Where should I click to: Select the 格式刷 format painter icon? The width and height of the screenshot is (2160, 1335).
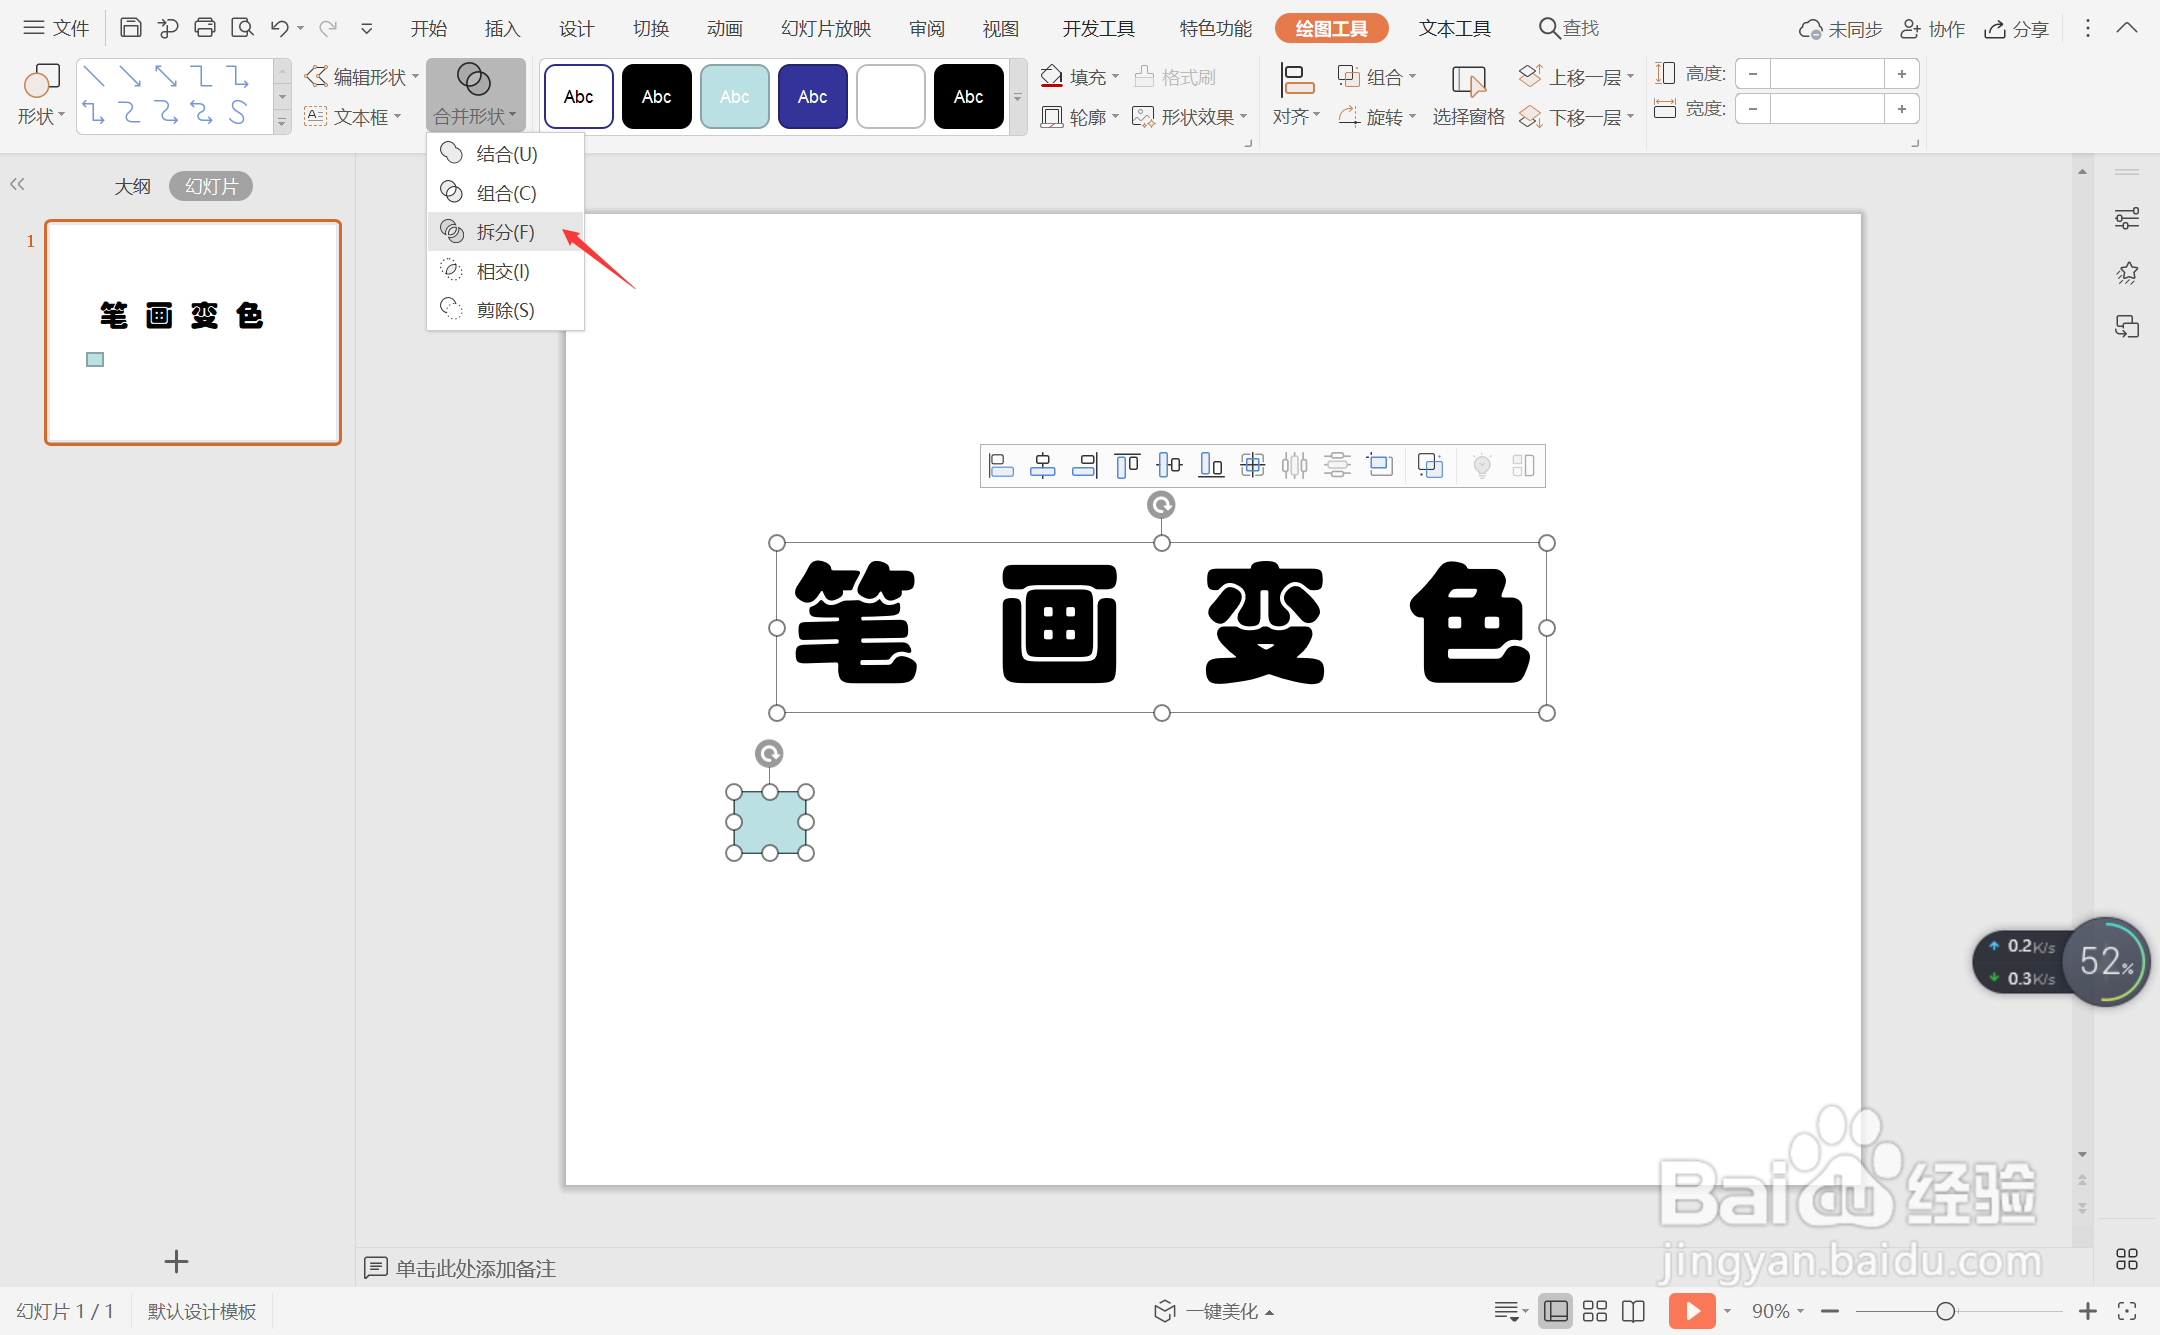click(1143, 76)
